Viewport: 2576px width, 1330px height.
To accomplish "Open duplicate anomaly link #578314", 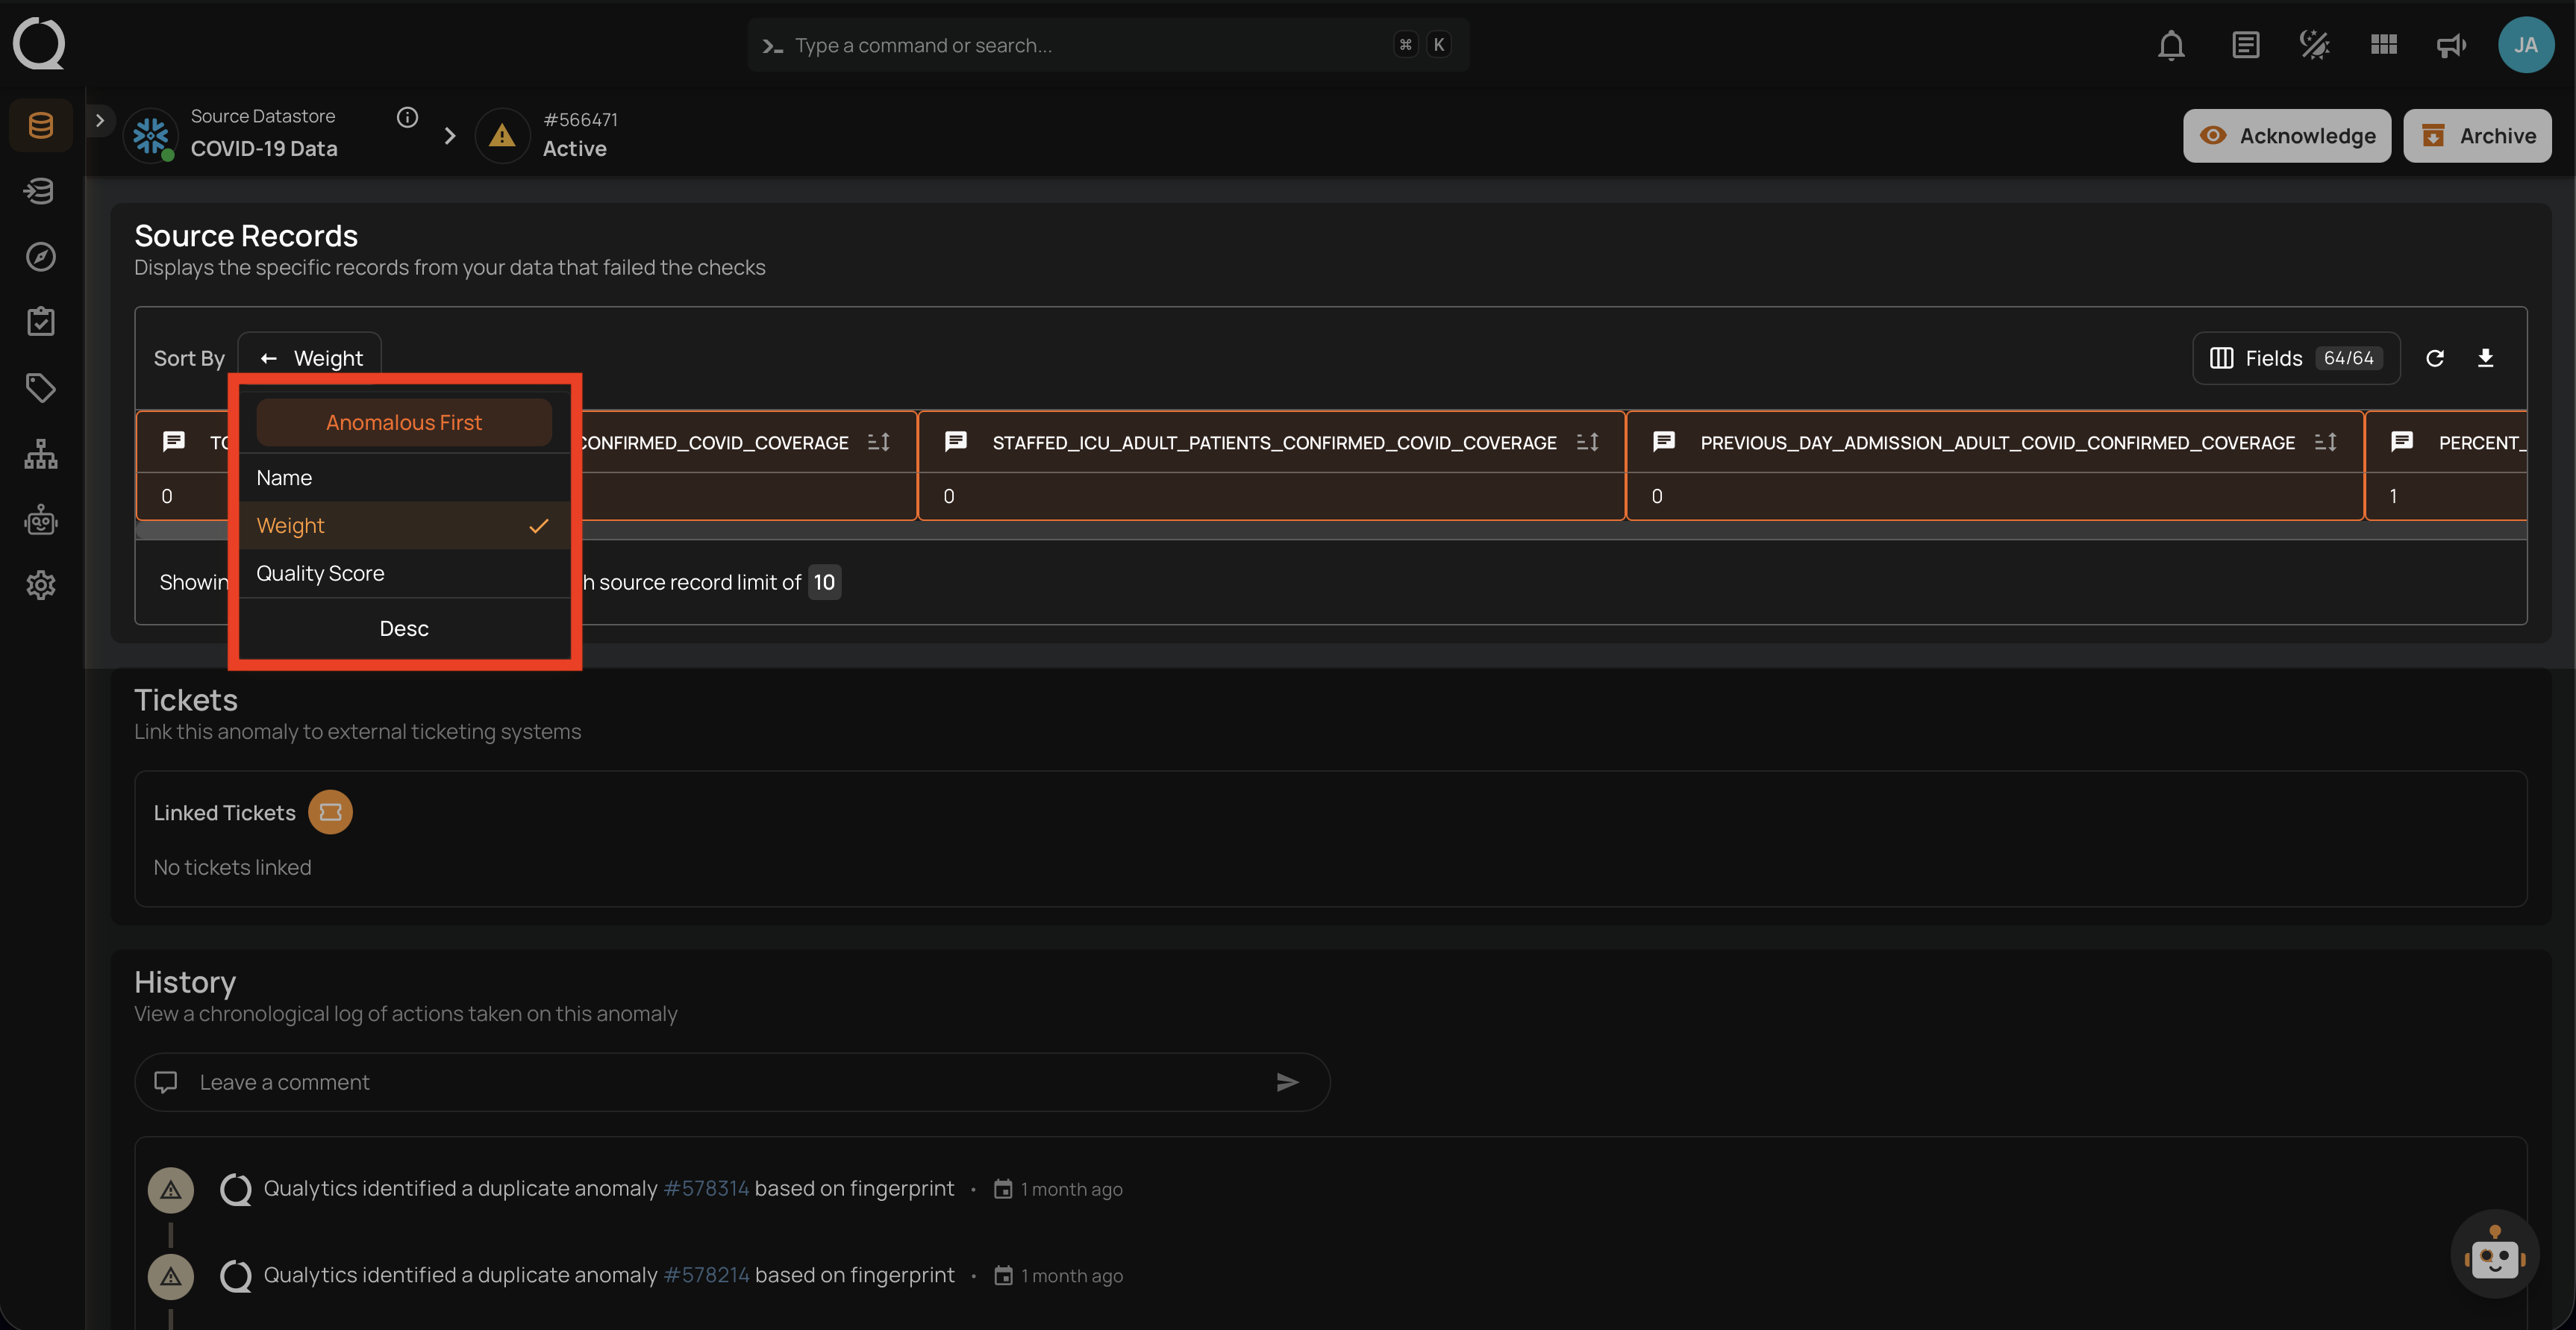I will point(706,1188).
